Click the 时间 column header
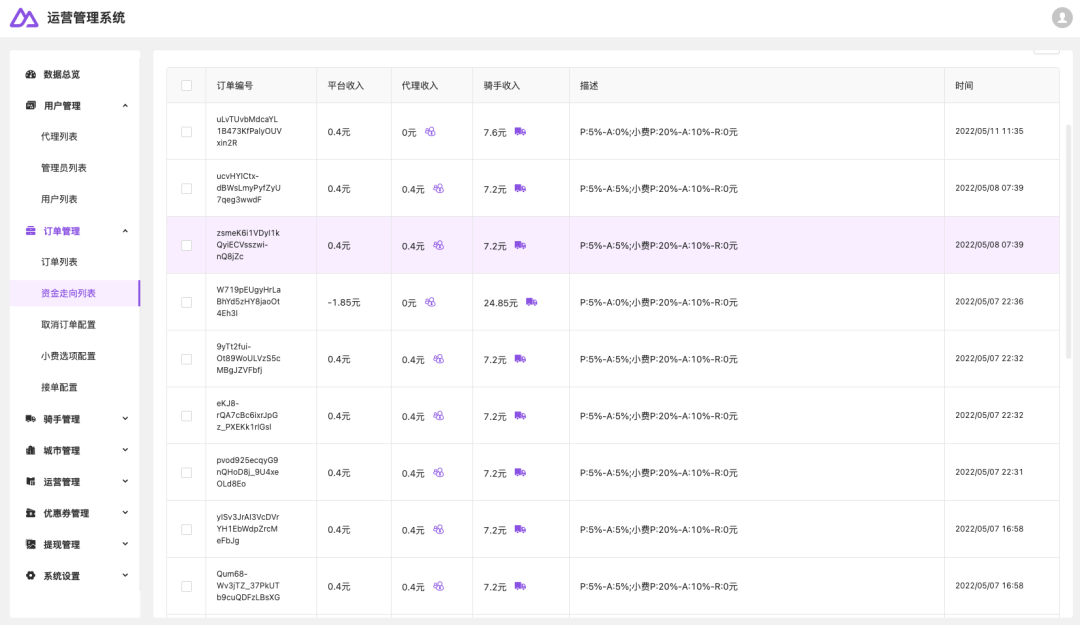 (x=964, y=86)
